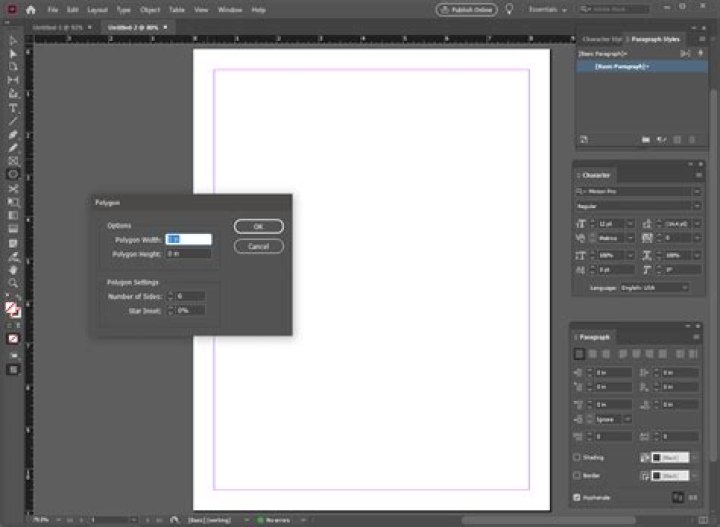
Task: Toggle align right in Paragraph panel
Action: click(x=606, y=354)
